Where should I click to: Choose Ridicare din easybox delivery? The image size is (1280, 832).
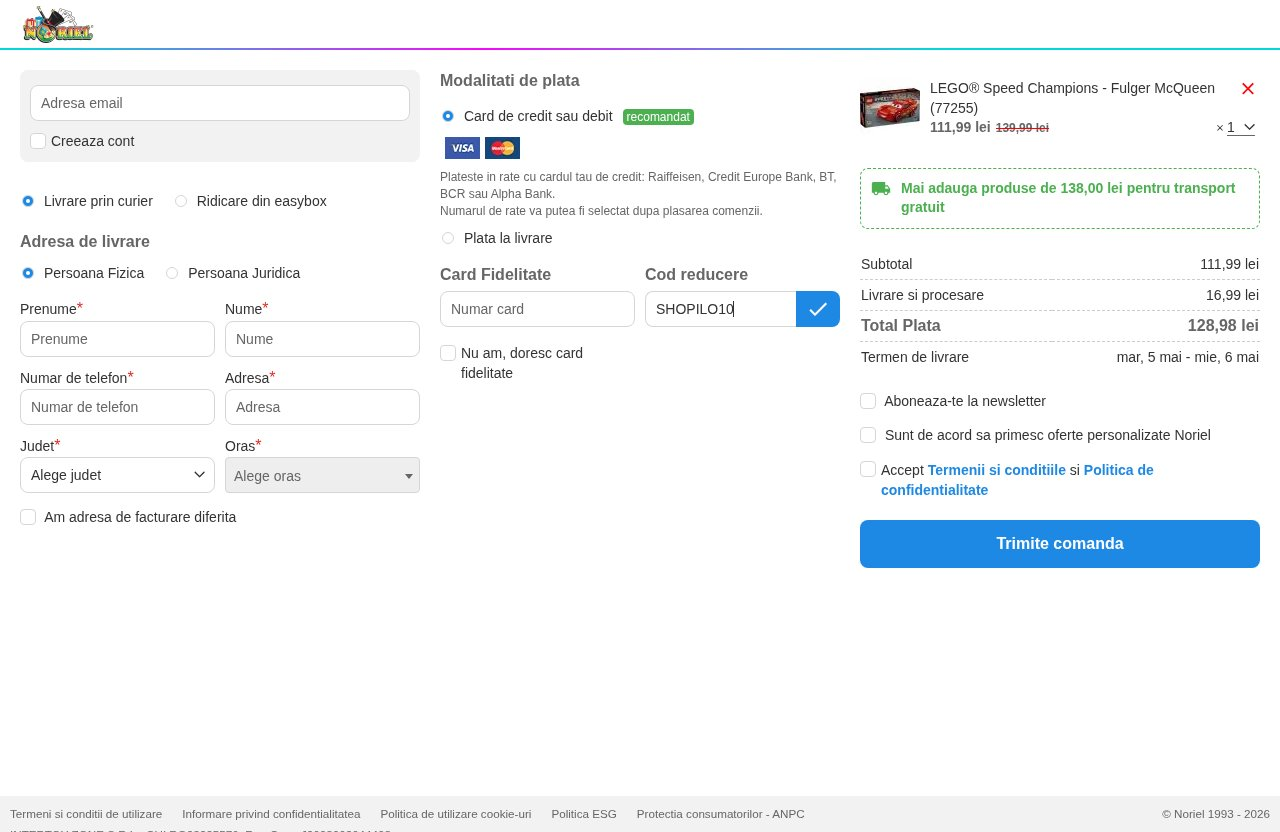[x=181, y=201]
